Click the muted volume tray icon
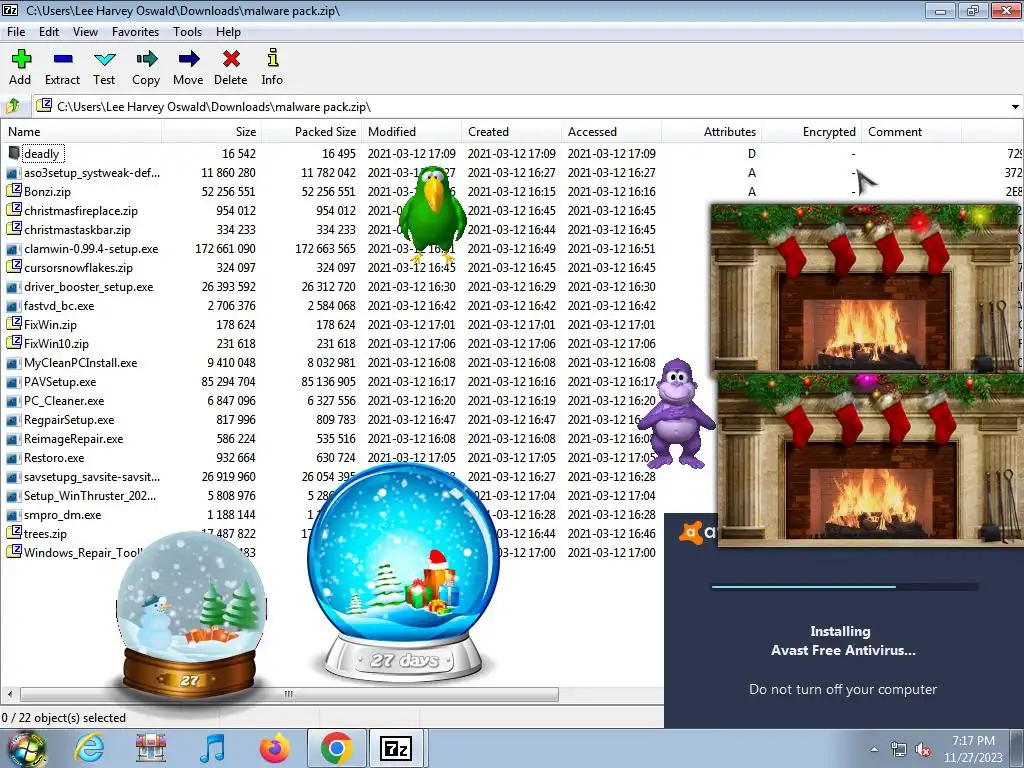Viewport: 1024px width, 768px height. (923, 750)
